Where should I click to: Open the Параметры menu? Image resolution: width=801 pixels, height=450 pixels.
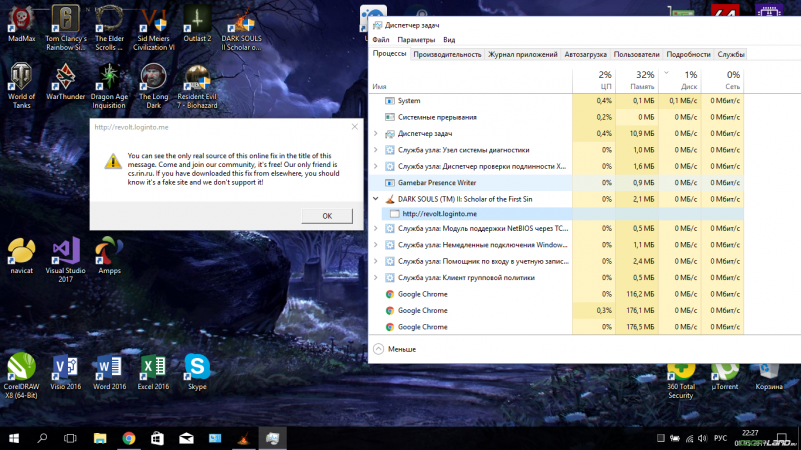tap(416, 40)
